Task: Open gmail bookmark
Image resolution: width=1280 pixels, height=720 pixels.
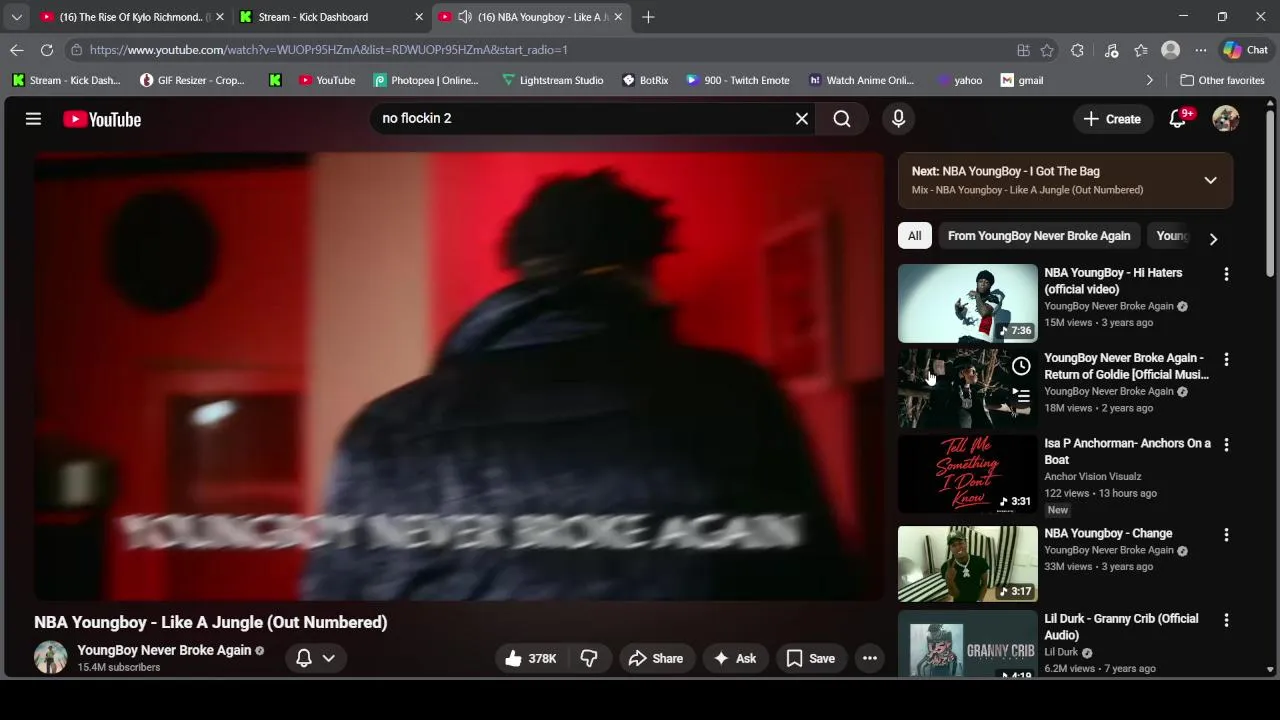Action: tap(1022, 80)
